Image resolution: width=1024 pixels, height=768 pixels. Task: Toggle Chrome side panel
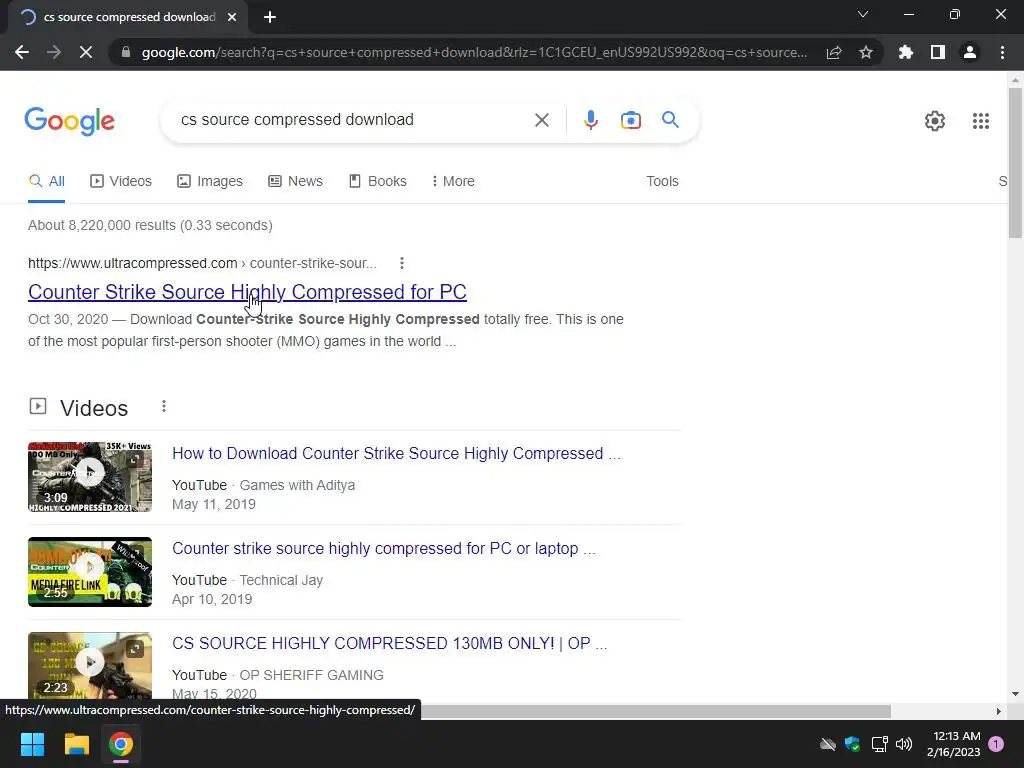click(x=938, y=52)
